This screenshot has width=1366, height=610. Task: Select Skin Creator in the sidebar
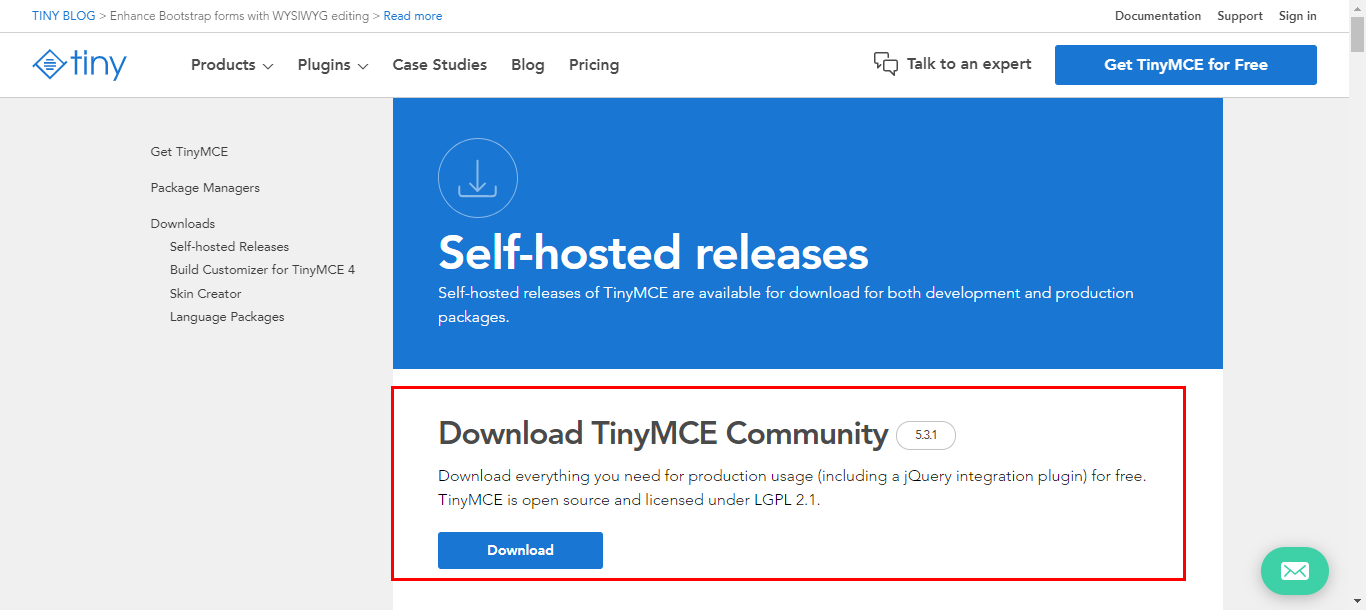(x=205, y=293)
